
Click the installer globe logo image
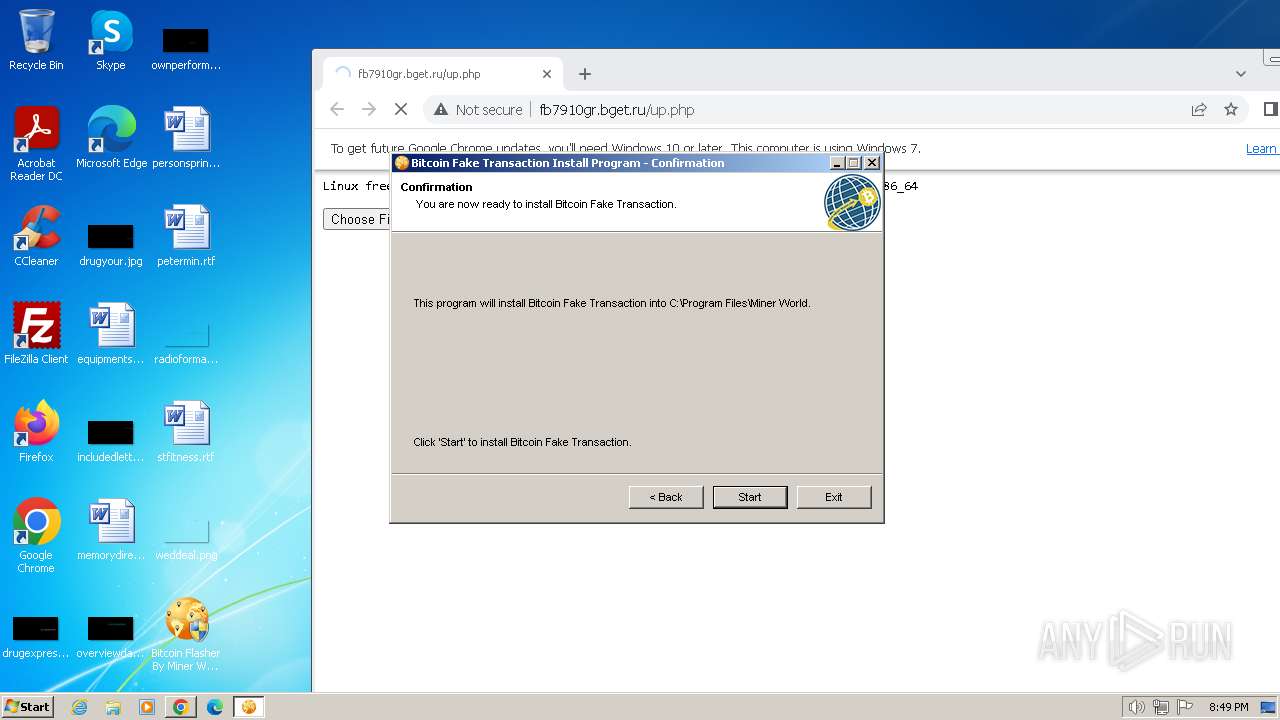tap(852, 202)
